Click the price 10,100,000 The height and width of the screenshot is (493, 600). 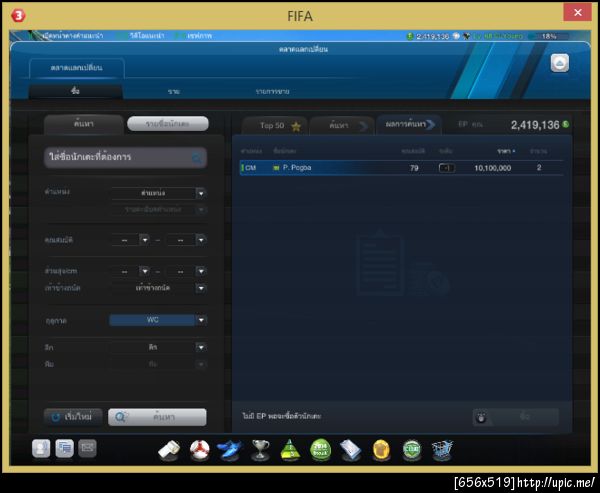[492, 168]
